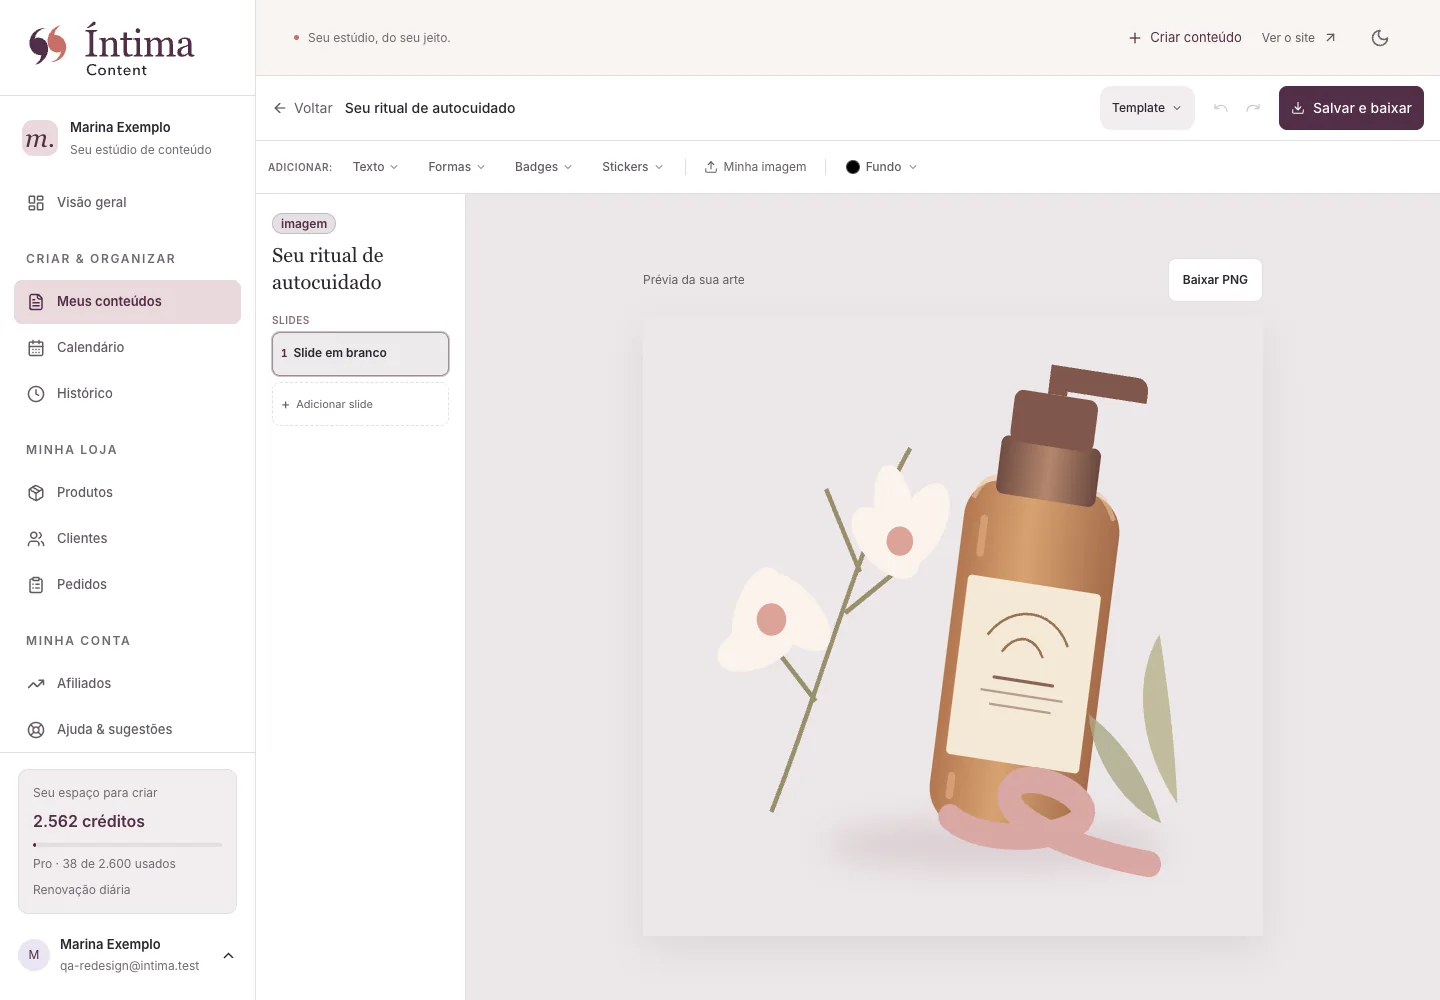Viewport: 1440px width, 1000px height.
Task: Open the Ver o site link
Action: point(1298,38)
